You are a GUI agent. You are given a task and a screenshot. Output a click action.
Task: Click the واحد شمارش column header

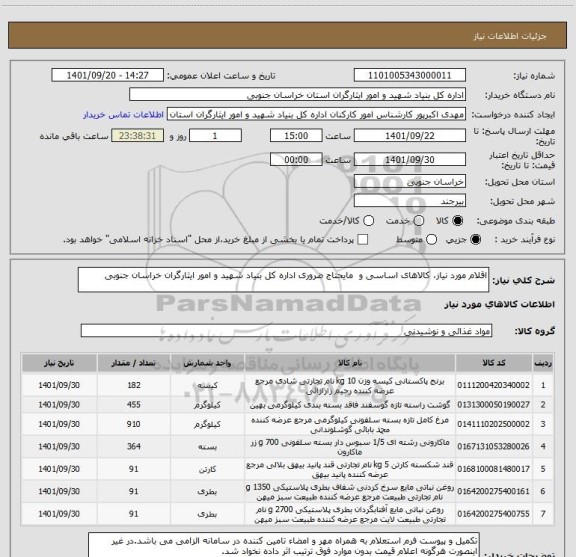click(x=207, y=363)
